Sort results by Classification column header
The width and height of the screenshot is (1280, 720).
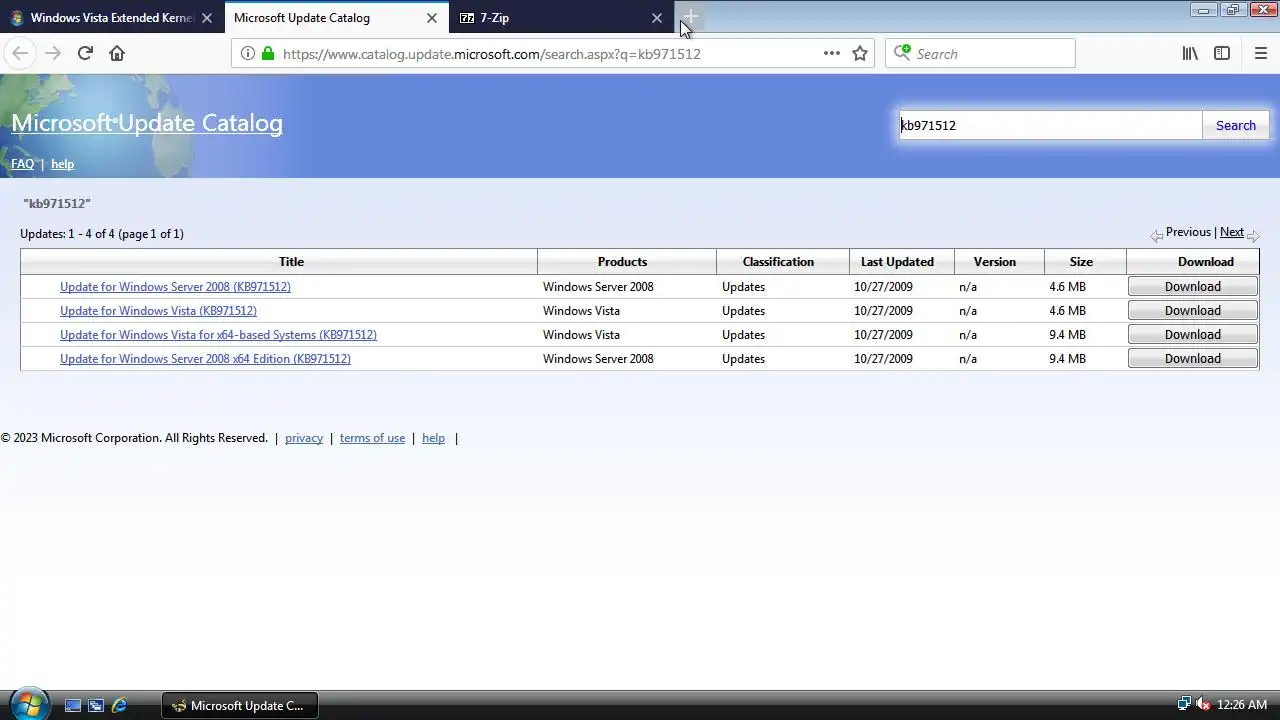pos(778,262)
